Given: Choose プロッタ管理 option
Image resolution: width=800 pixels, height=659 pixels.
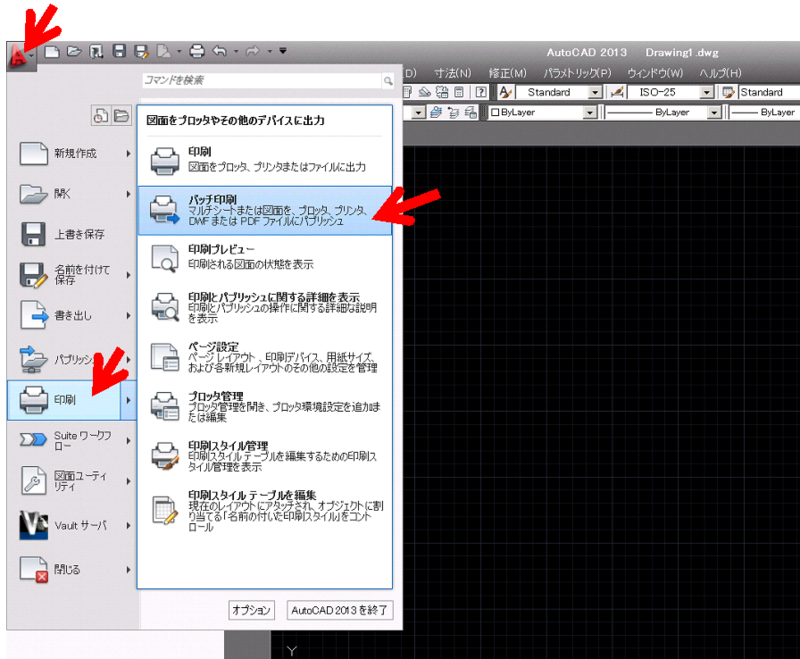Looking at the screenshot, I should pos(264,407).
